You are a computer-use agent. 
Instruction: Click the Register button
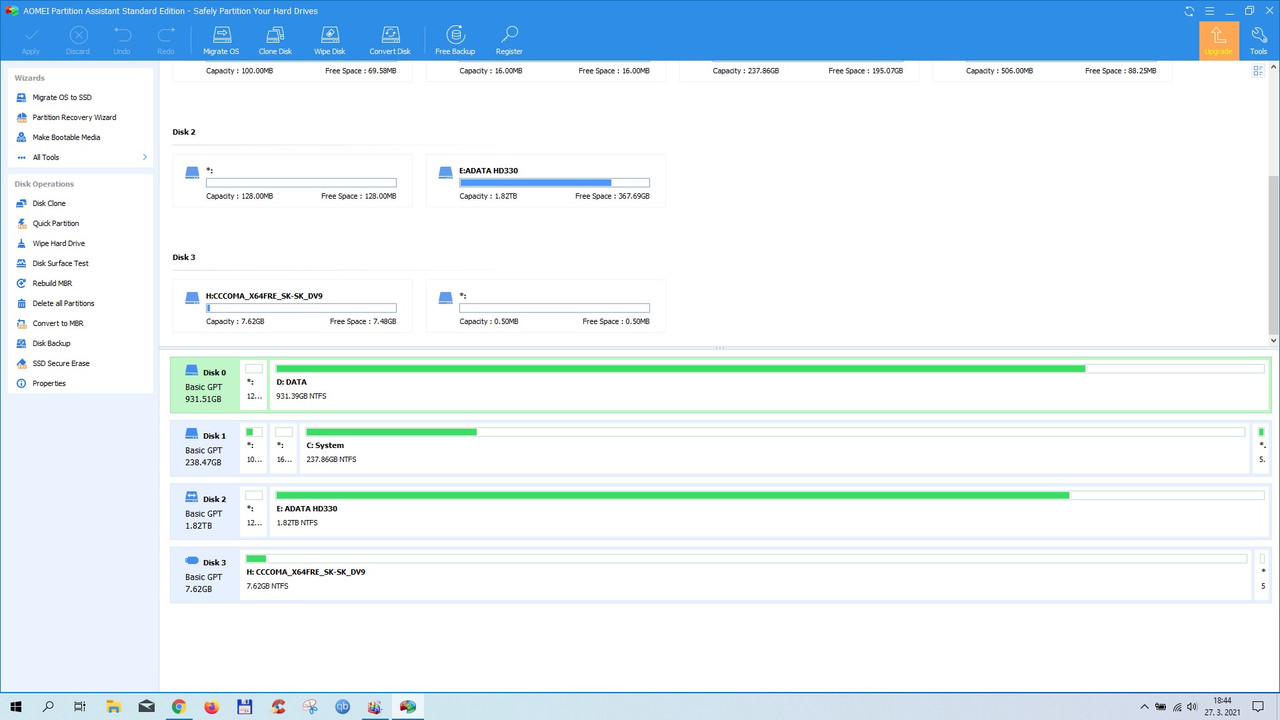[508, 40]
